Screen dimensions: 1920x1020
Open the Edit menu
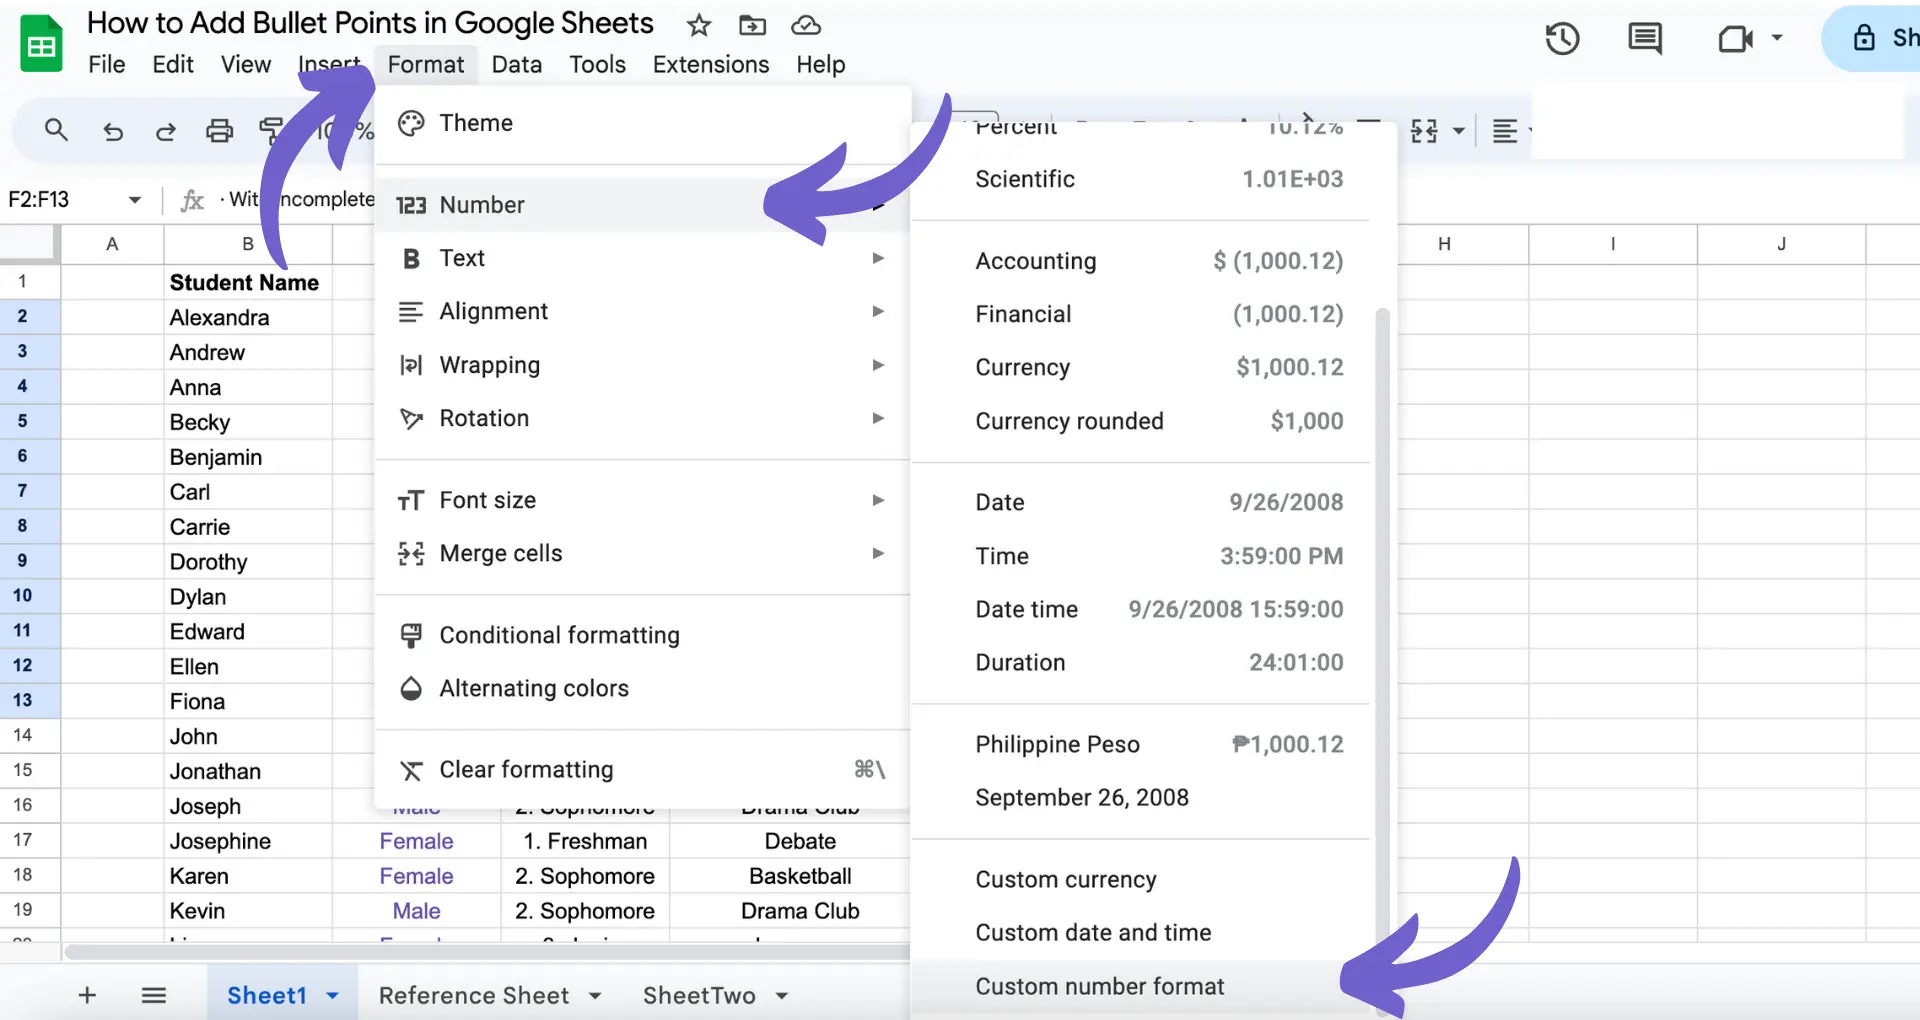[173, 65]
